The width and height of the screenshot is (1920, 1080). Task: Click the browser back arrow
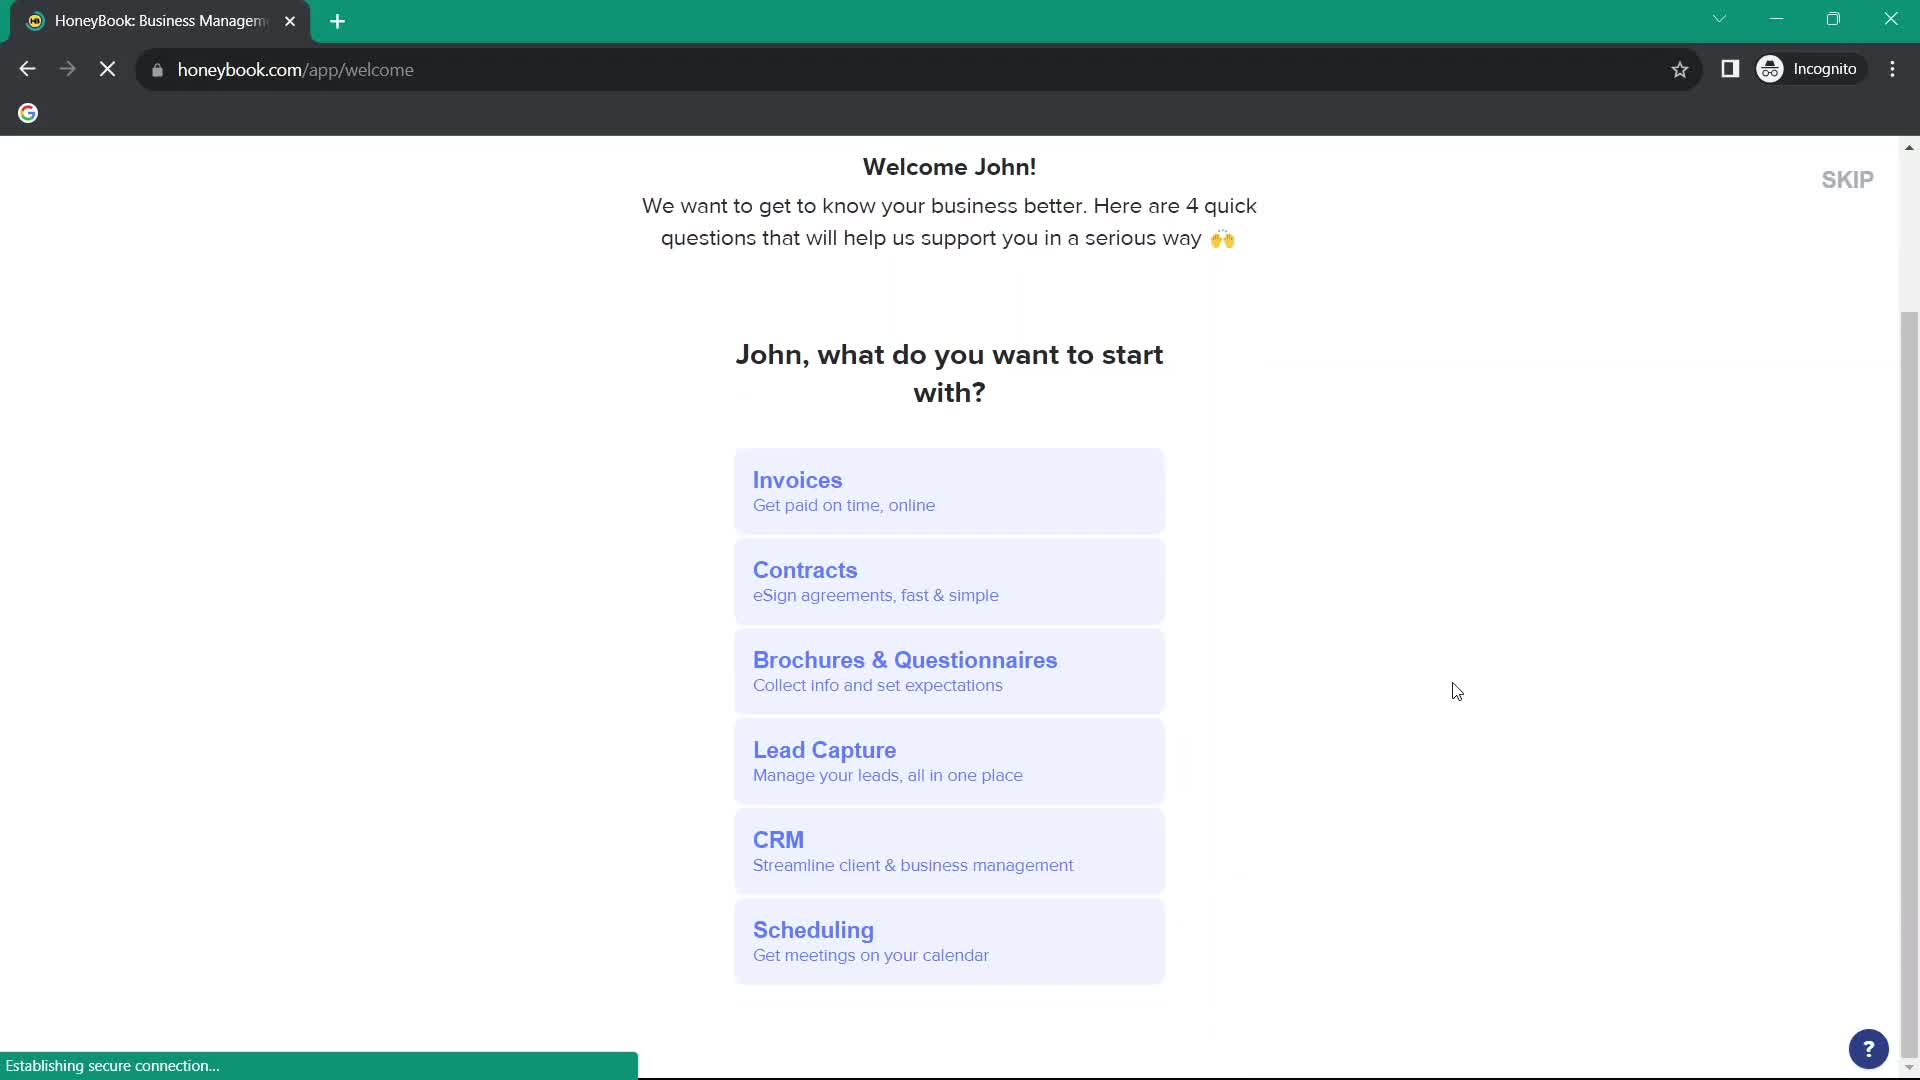tap(27, 69)
